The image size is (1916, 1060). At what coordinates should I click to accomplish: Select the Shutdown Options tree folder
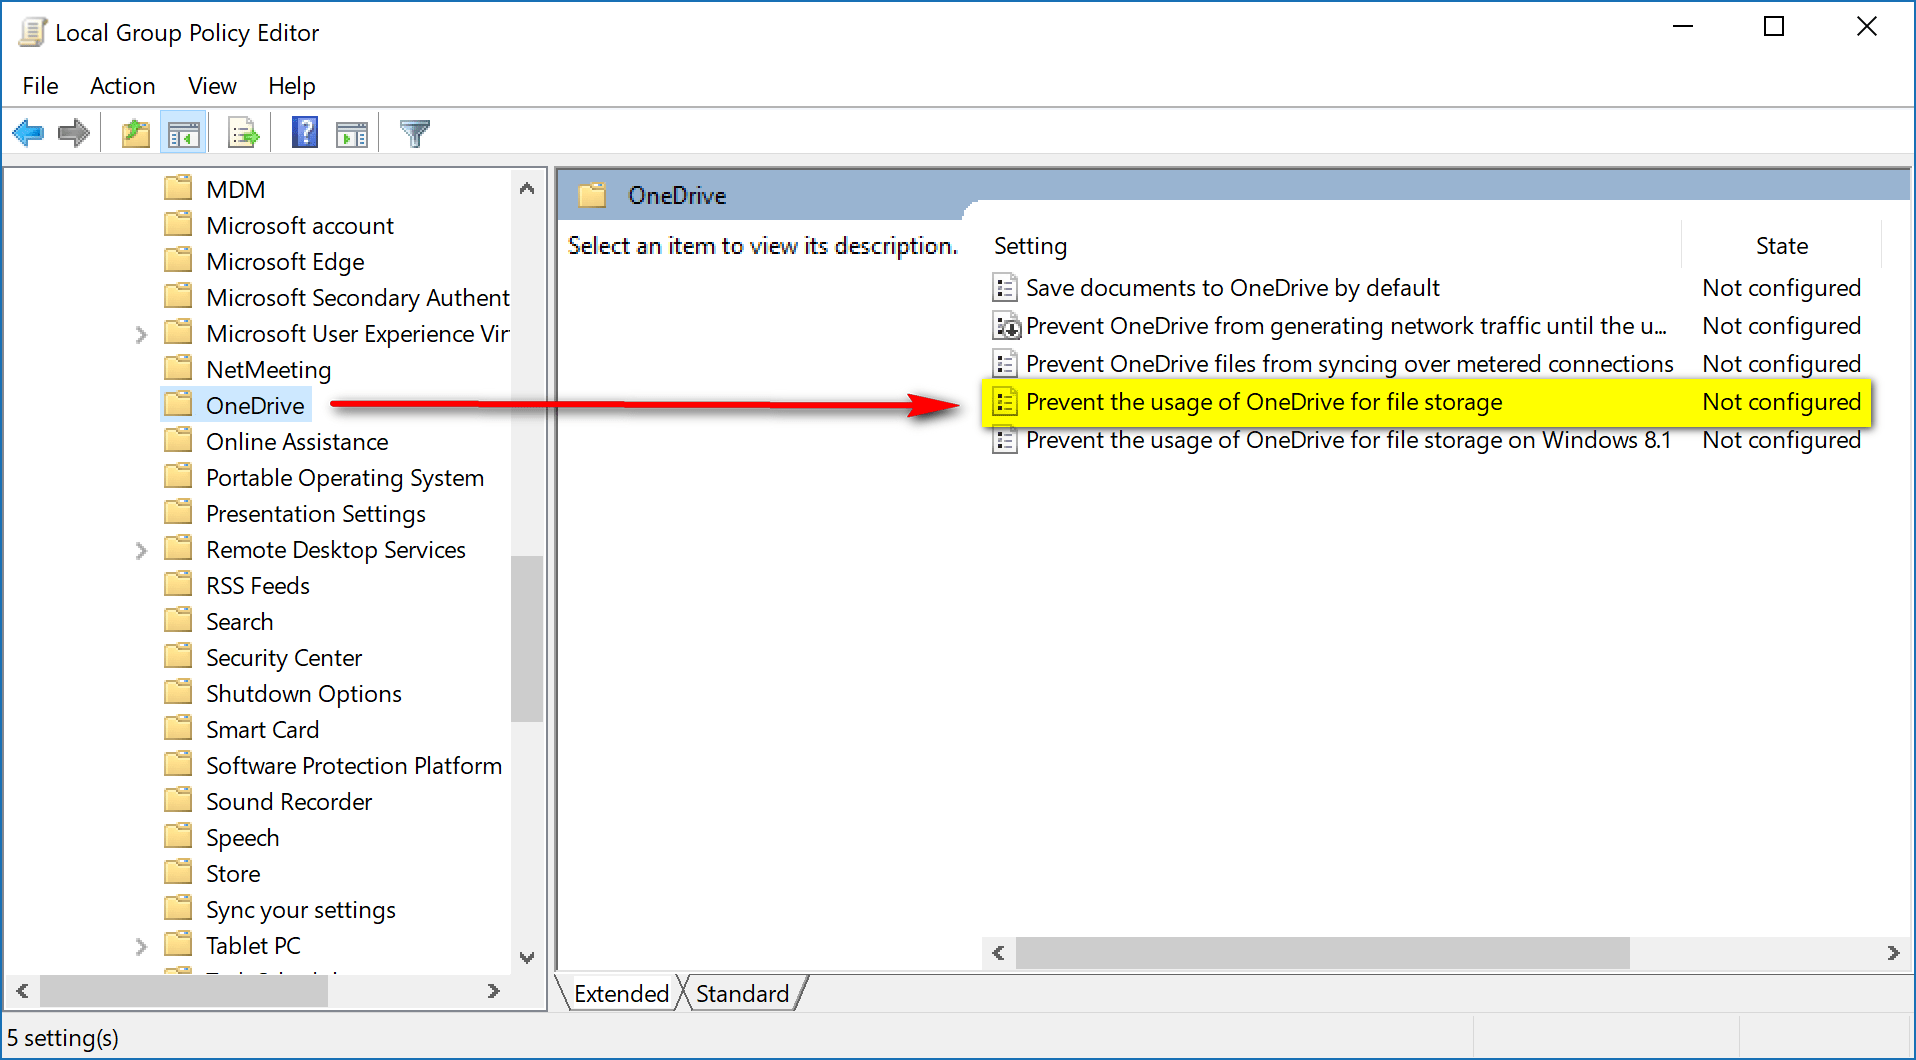[304, 694]
